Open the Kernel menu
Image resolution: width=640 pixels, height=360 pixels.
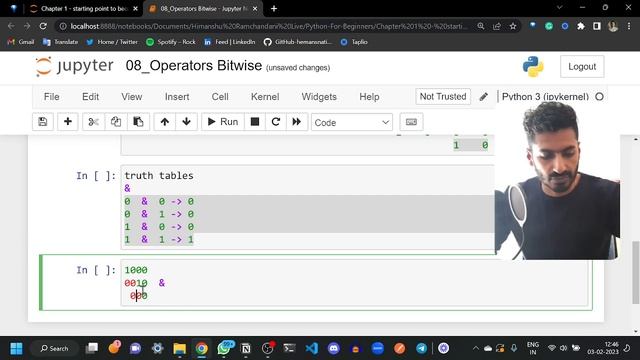pyautogui.click(x=265, y=97)
